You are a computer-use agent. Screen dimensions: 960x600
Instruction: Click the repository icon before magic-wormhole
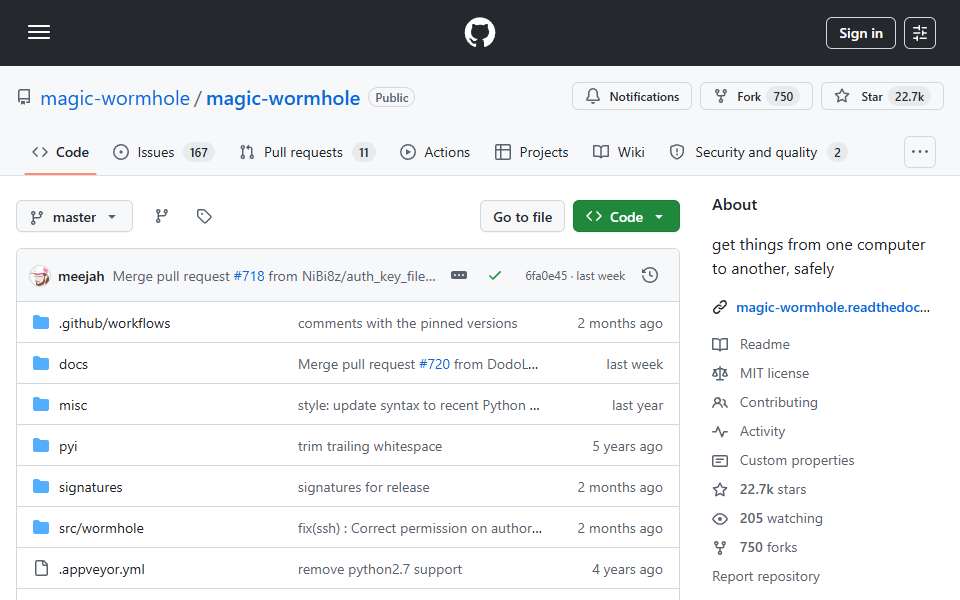point(24,97)
